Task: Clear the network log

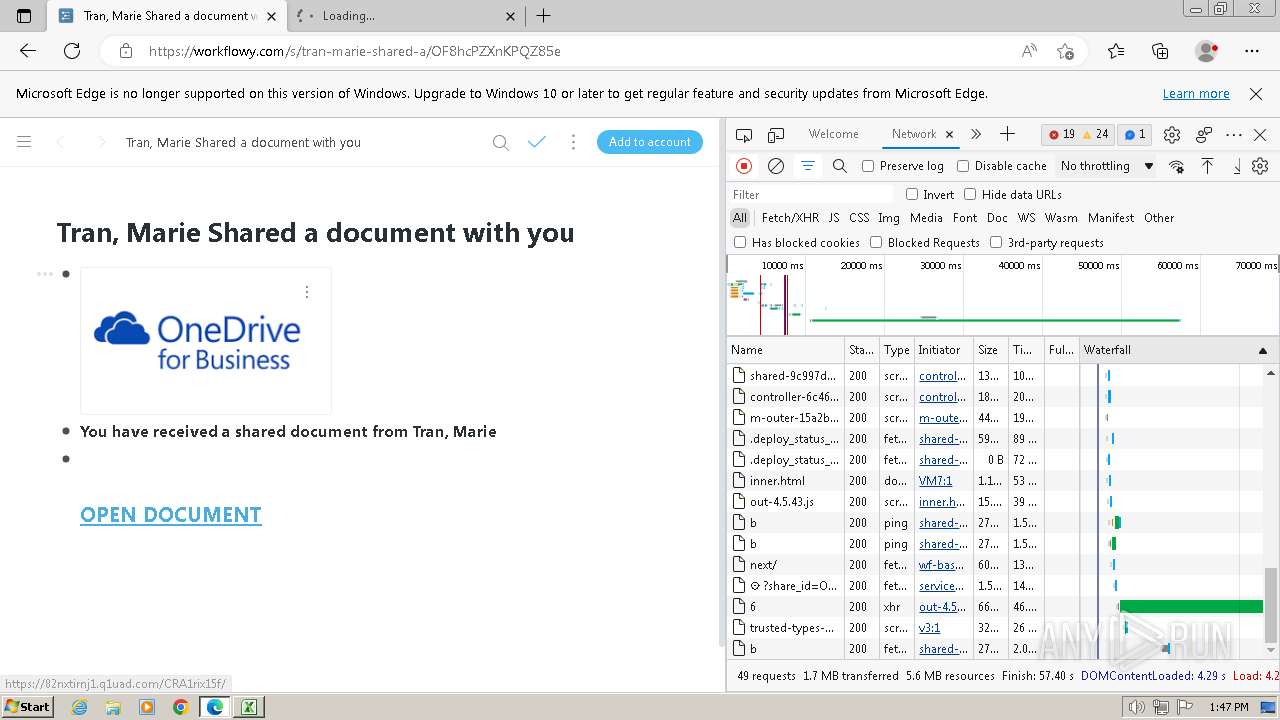Action: click(x=776, y=166)
